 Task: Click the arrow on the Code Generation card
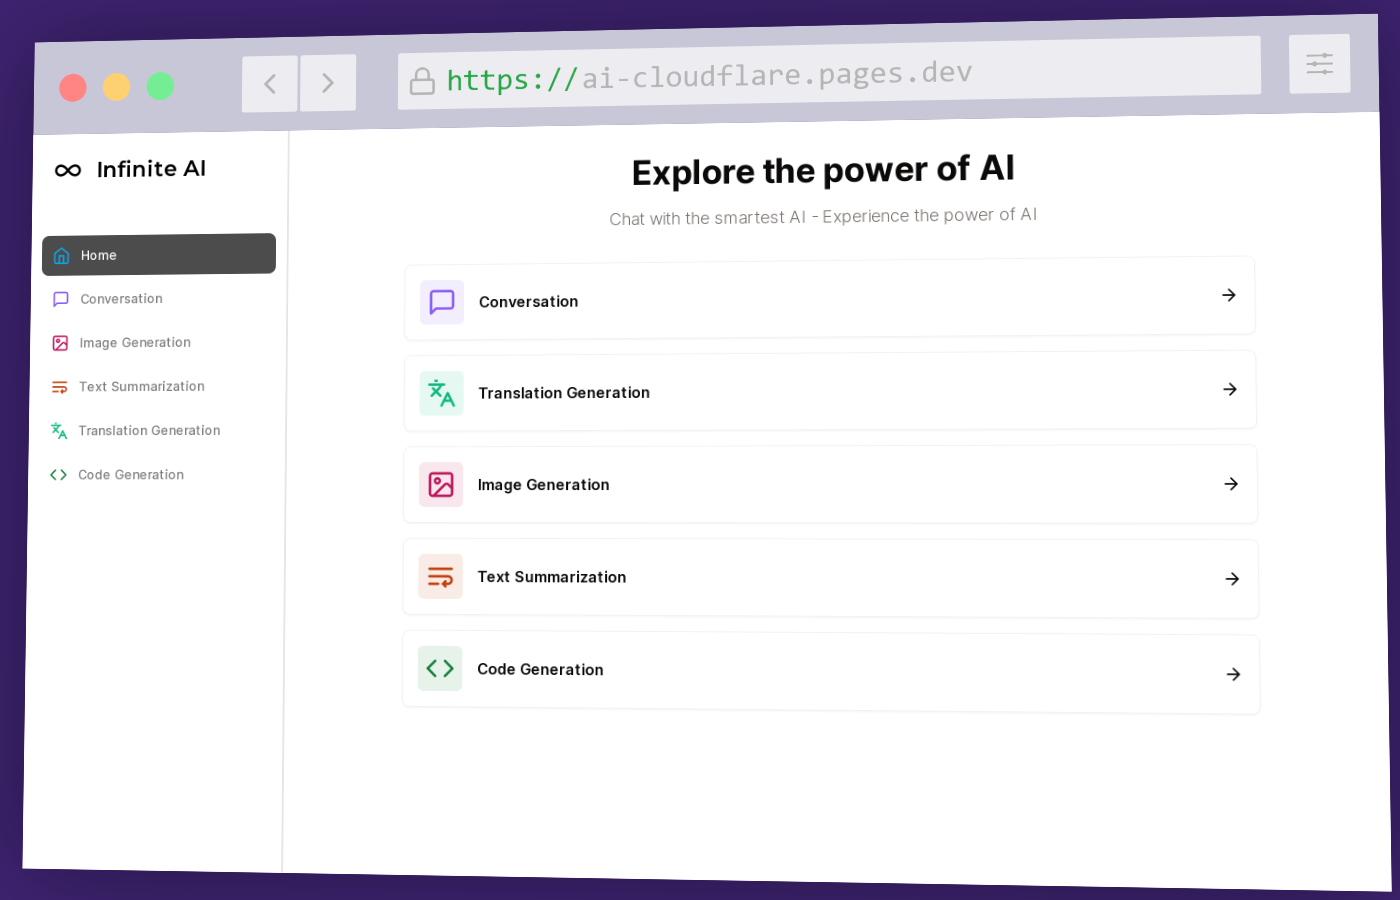[1233, 674]
